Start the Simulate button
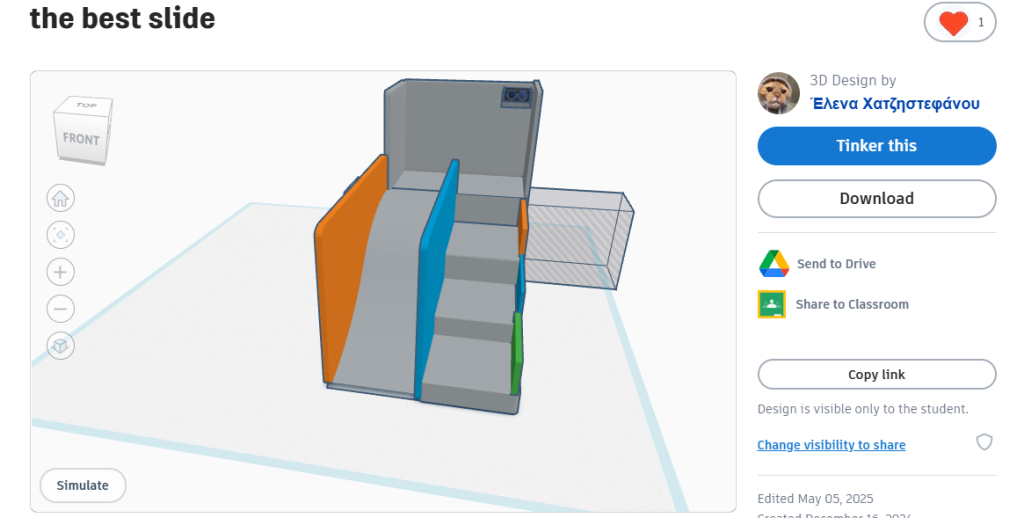Viewport: 1024px width, 518px height. point(83,485)
